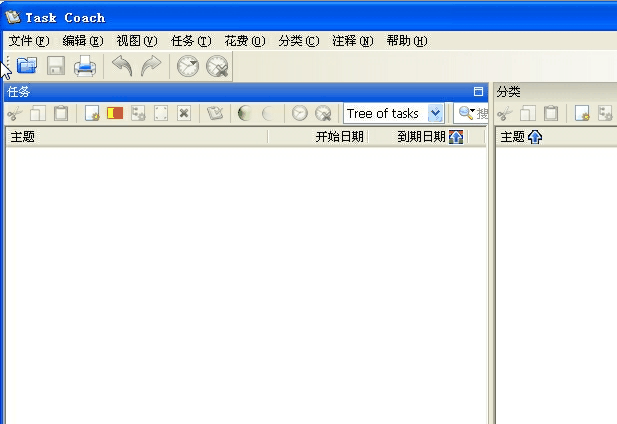
Task: Paste clipboard icon in the 任务 panel toolbar
Action: click(x=61, y=114)
